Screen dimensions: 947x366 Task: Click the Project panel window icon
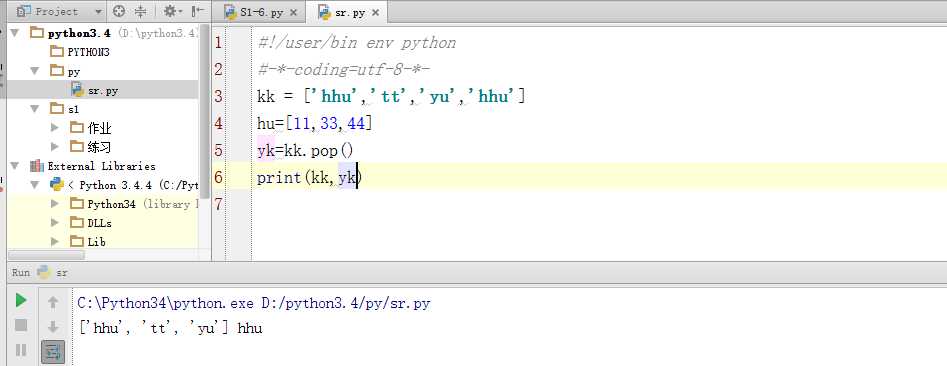point(24,11)
